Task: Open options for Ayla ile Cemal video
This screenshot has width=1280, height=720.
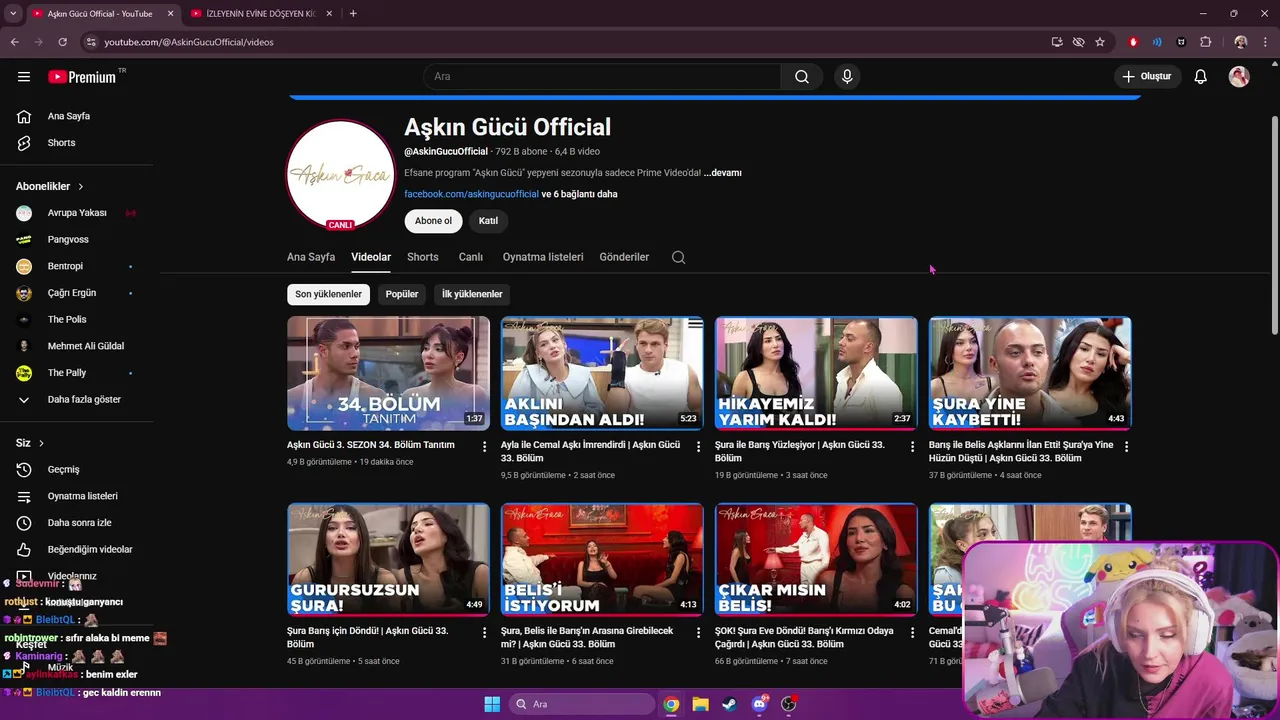Action: [699, 447]
